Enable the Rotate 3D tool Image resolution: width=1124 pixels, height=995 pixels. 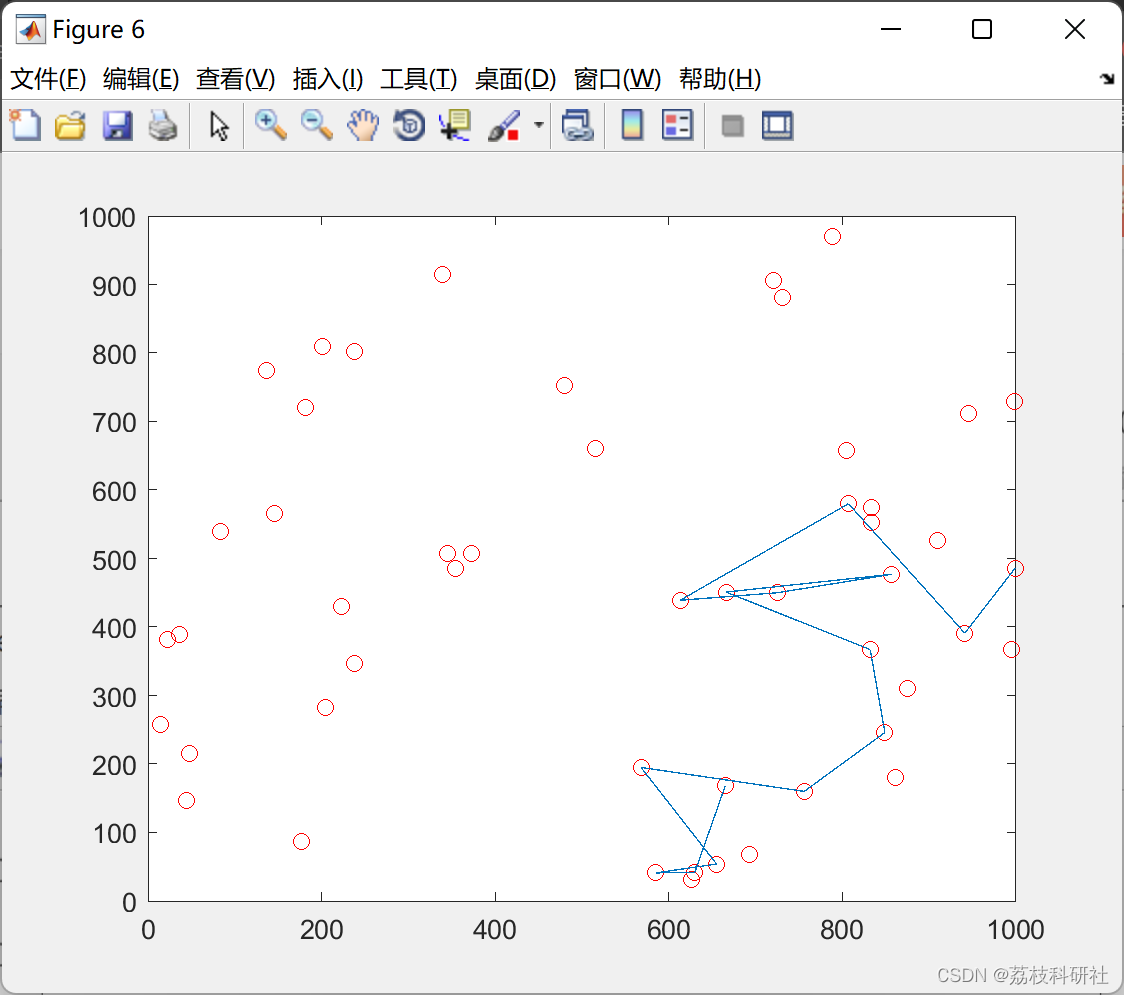pyautogui.click(x=409, y=125)
